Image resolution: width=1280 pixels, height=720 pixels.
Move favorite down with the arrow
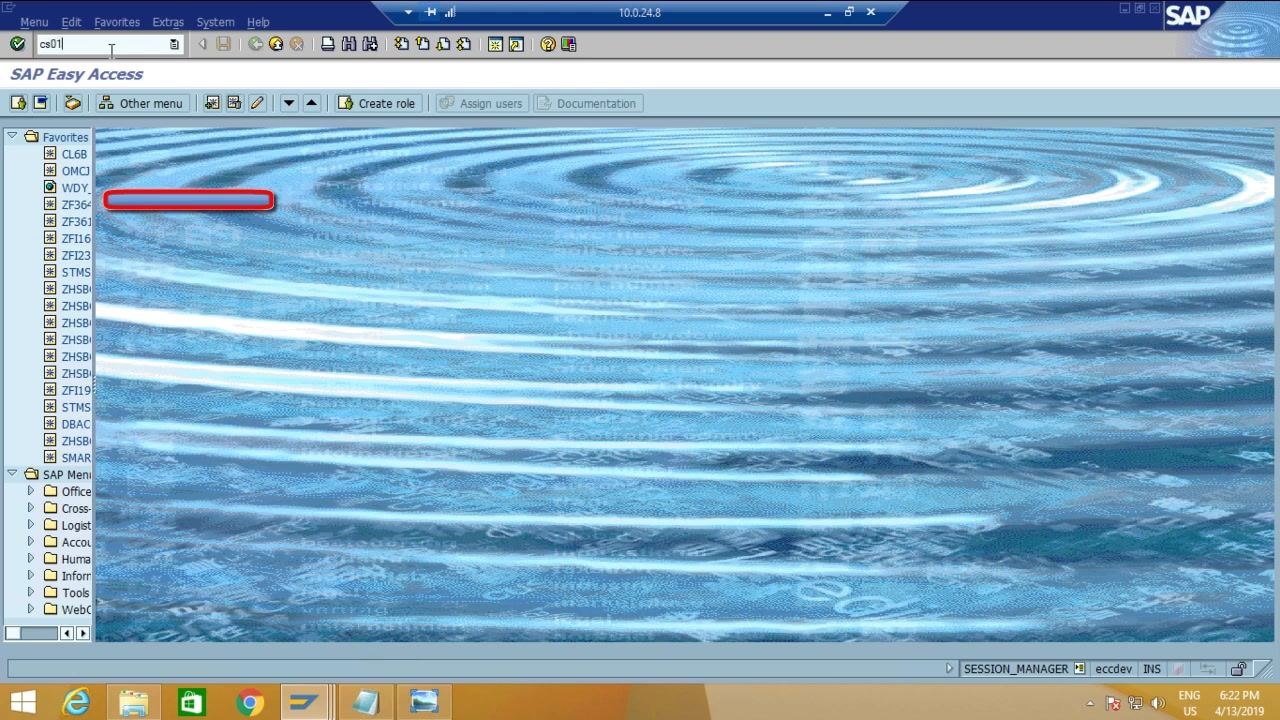(289, 103)
